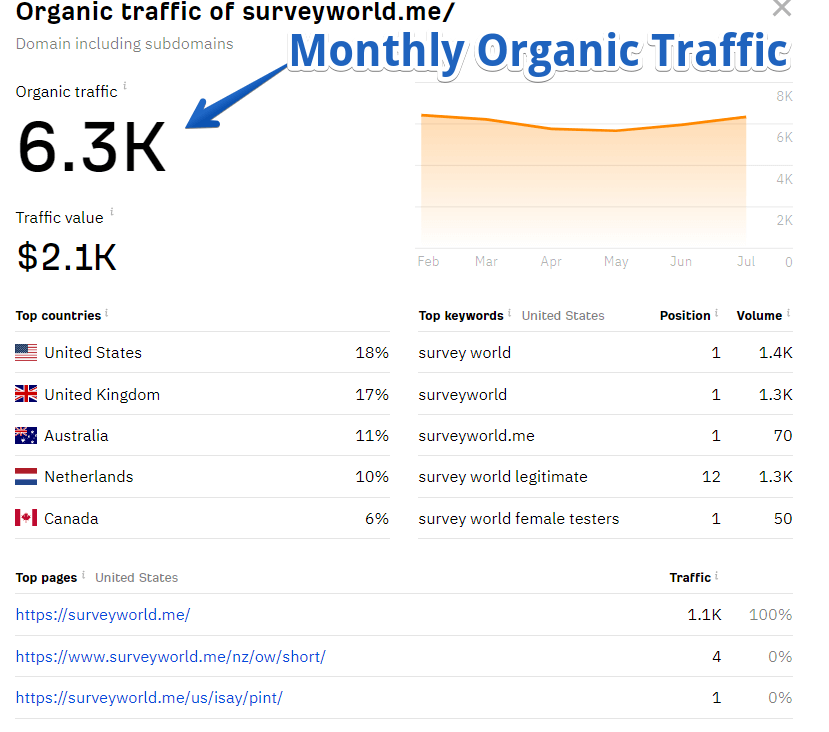Click info icon next to Traffic value

pyautogui.click(x=112, y=211)
